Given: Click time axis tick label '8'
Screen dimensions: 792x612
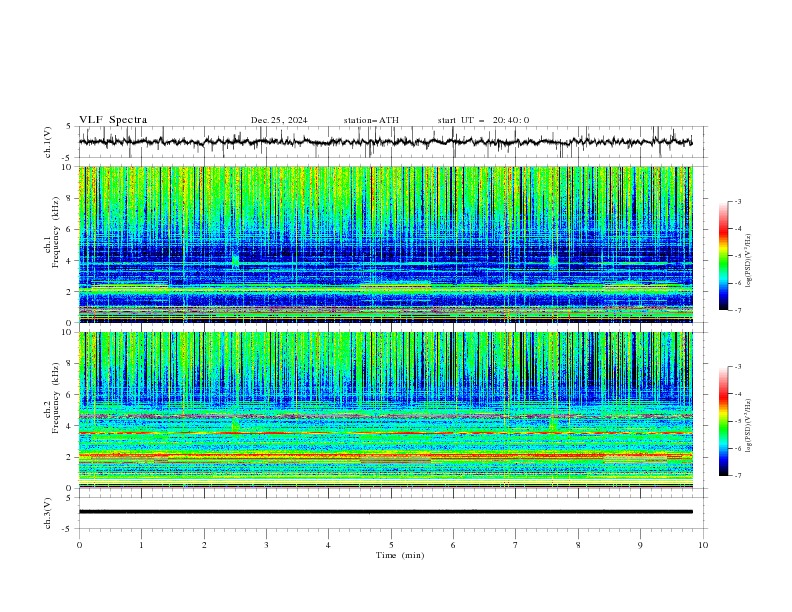Looking at the screenshot, I should (x=578, y=545).
